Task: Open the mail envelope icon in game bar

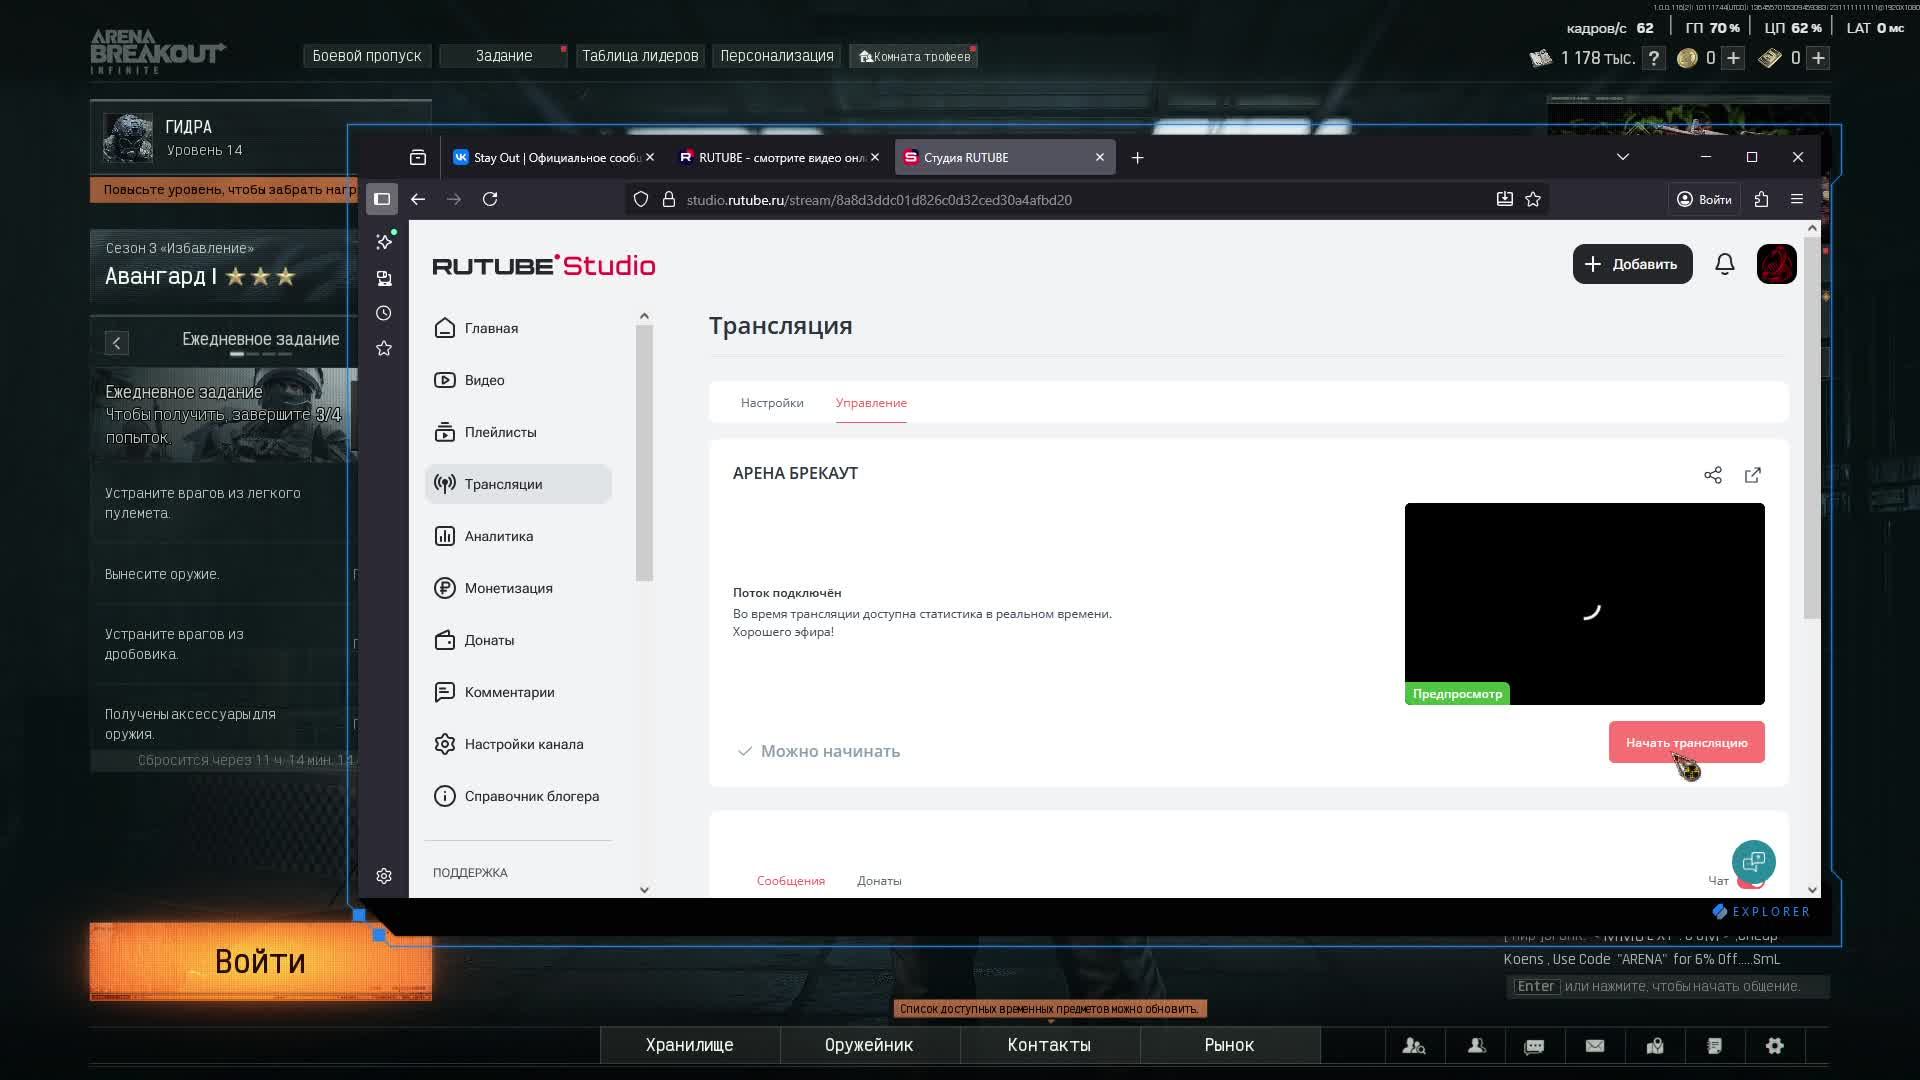Action: (x=1595, y=1045)
